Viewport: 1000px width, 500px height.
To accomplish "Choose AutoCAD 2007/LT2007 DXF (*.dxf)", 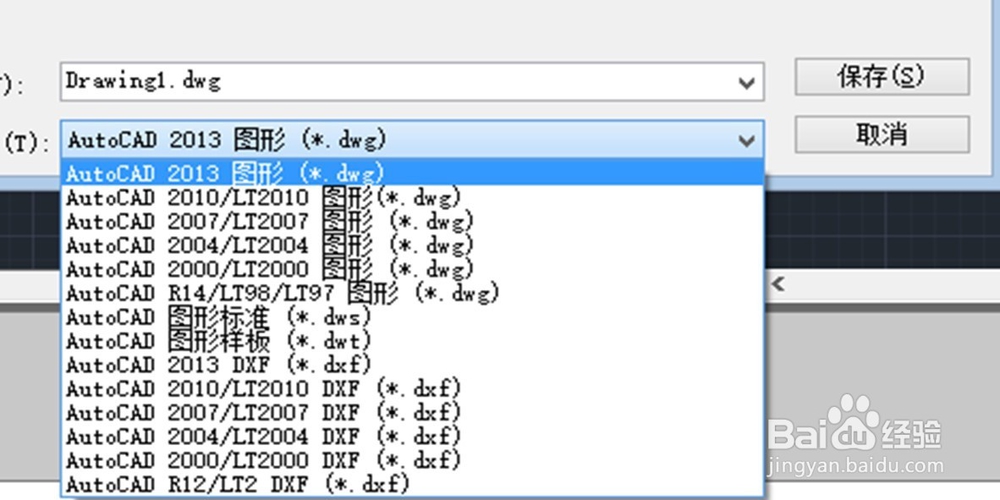I will [x=412, y=413].
